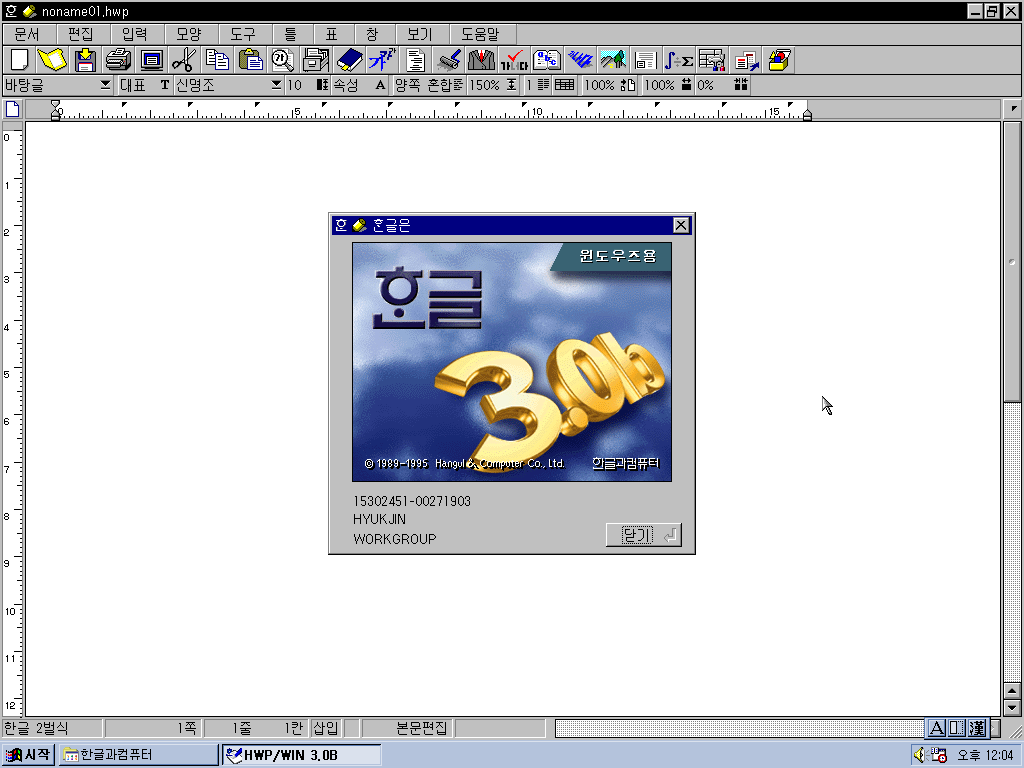Change the 0% character spacing control

click(722, 85)
